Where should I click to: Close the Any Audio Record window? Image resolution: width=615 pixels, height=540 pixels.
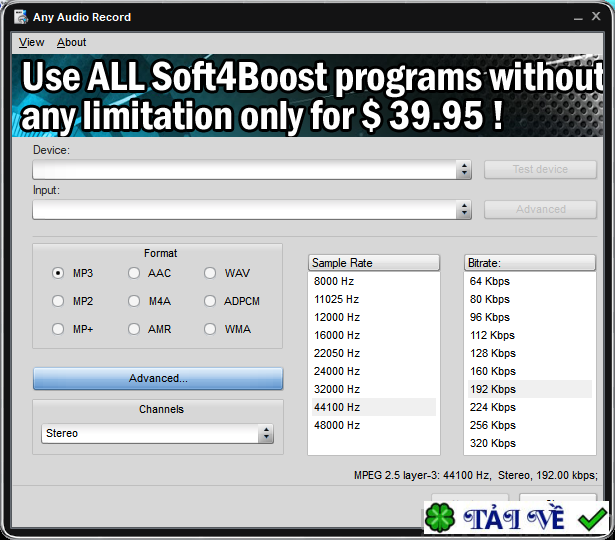(x=596, y=16)
